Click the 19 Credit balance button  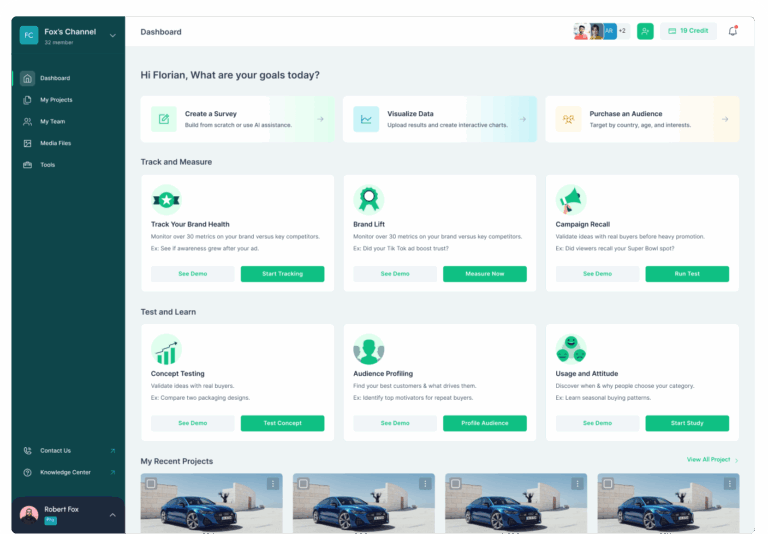tap(688, 31)
